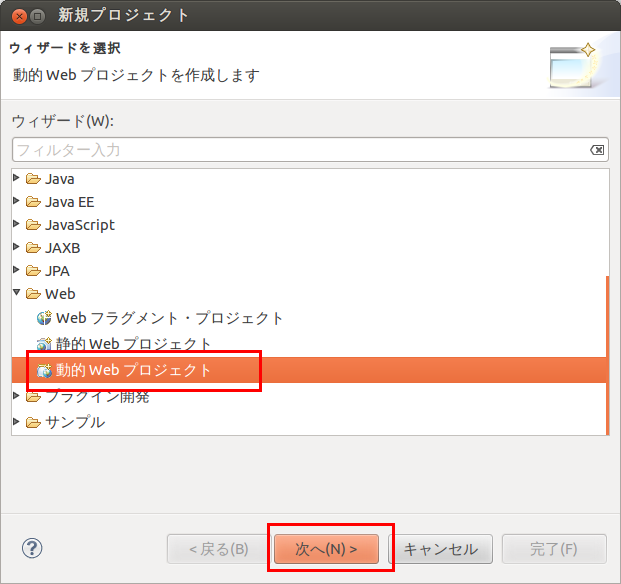621x584 pixels.
Task: Click the 次へ(N) > button
Action: pyautogui.click(x=326, y=549)
